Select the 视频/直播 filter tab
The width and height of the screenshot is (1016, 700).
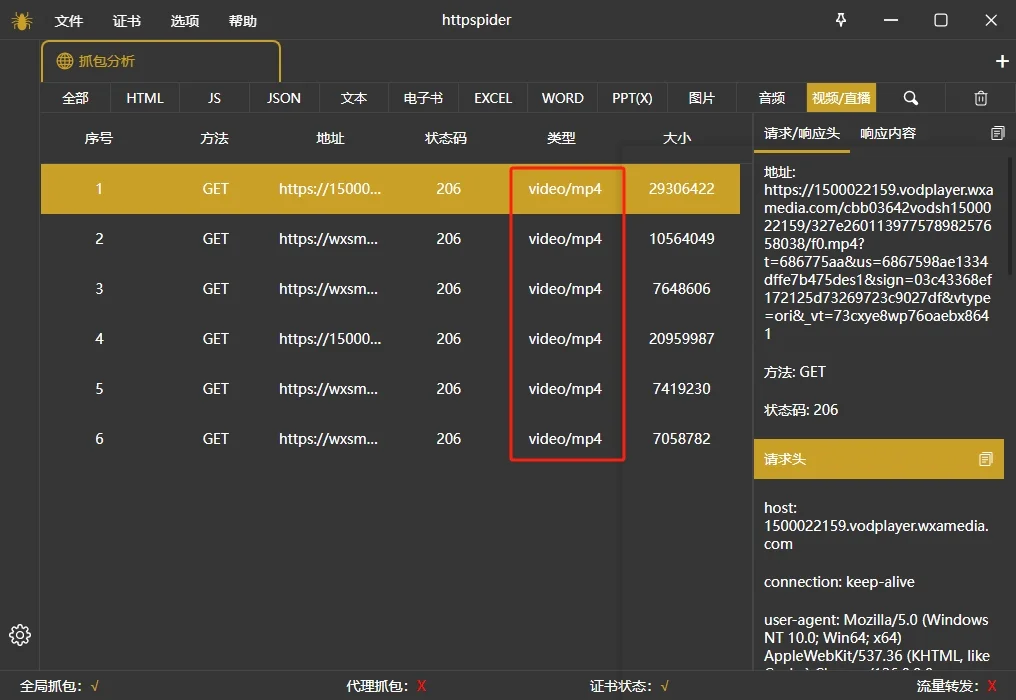tap(841, 98)
